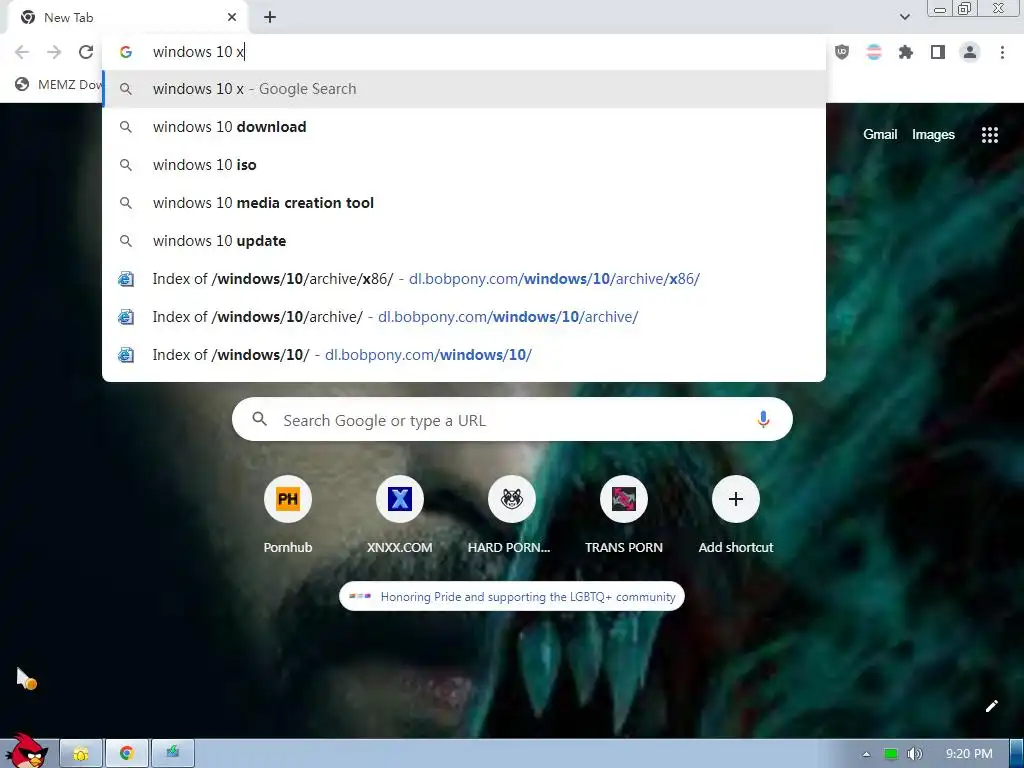Screen dimensions: 1024x768
Task: Open Index of /windows/10/archive/x86/ suggestion
Action: (464, 279)
